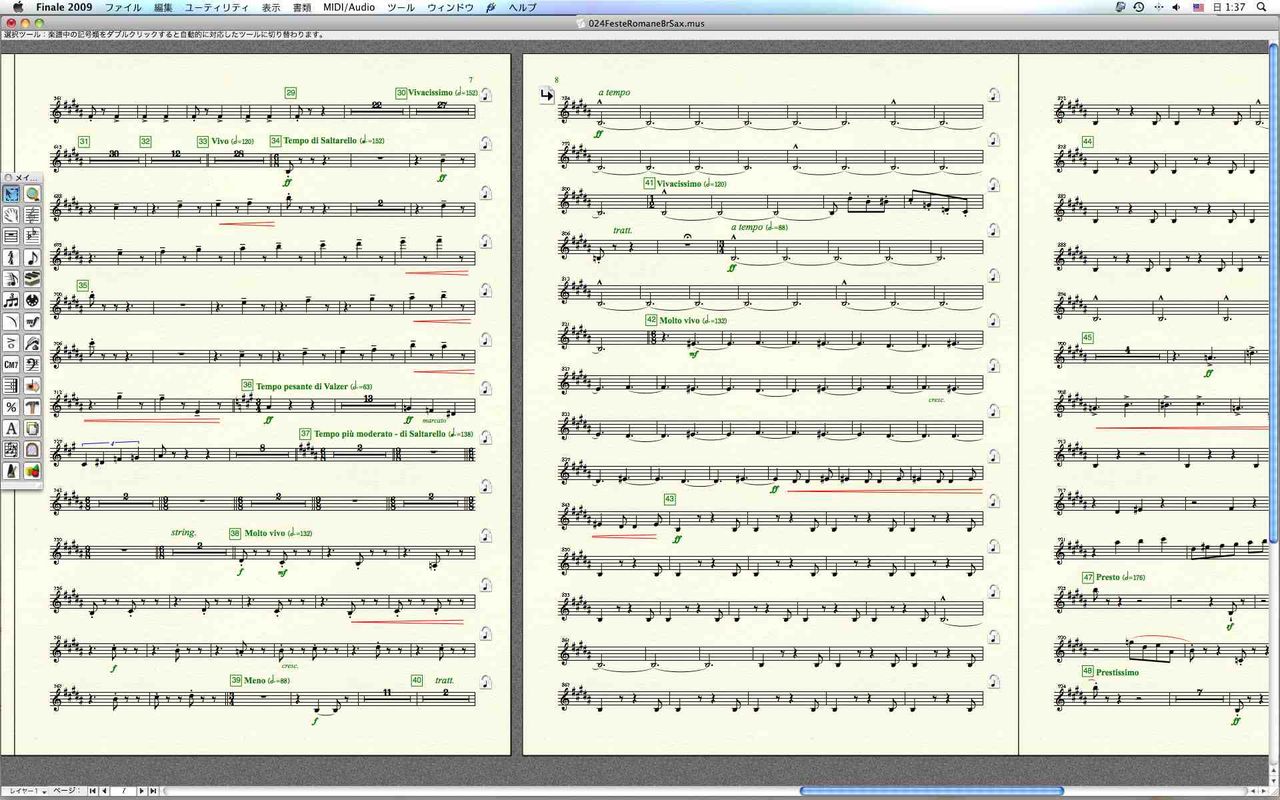This screenshot has height=800, width=1280.
Task: Select the Tempo tool metronome icon
Action: pos(12,472)
